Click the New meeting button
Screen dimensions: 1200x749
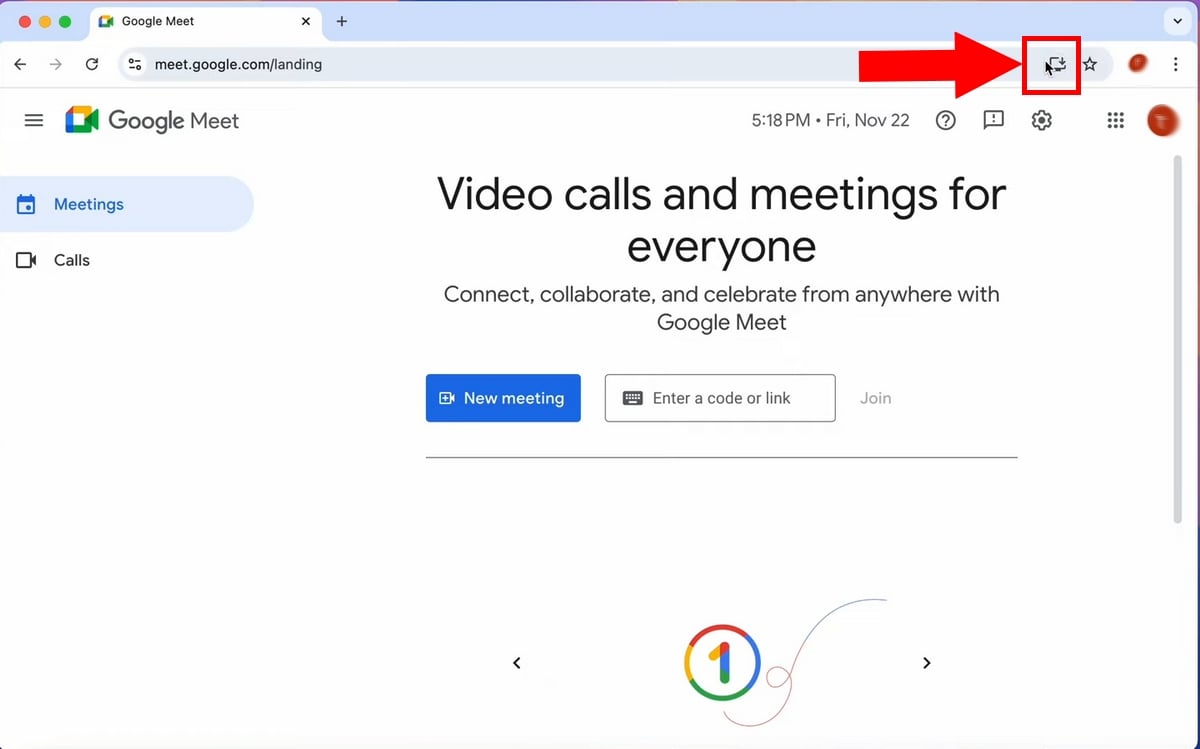click(x=503, y=398)
